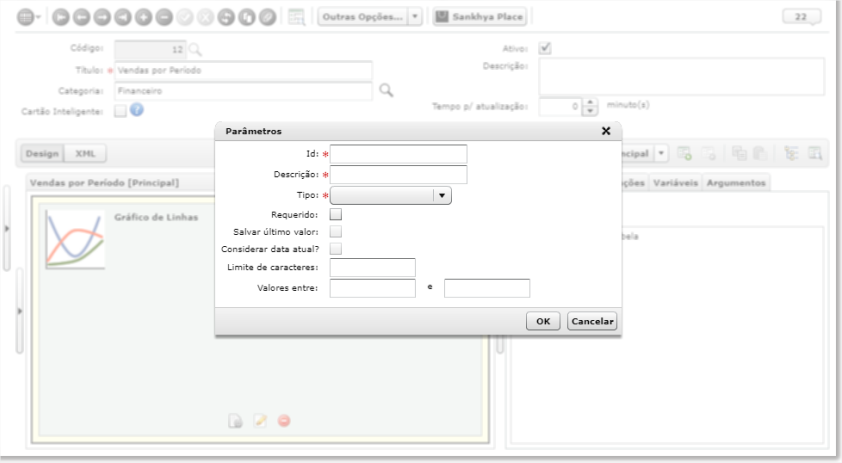
Task: Close the Parâmetros dialog
Action: 606,131
